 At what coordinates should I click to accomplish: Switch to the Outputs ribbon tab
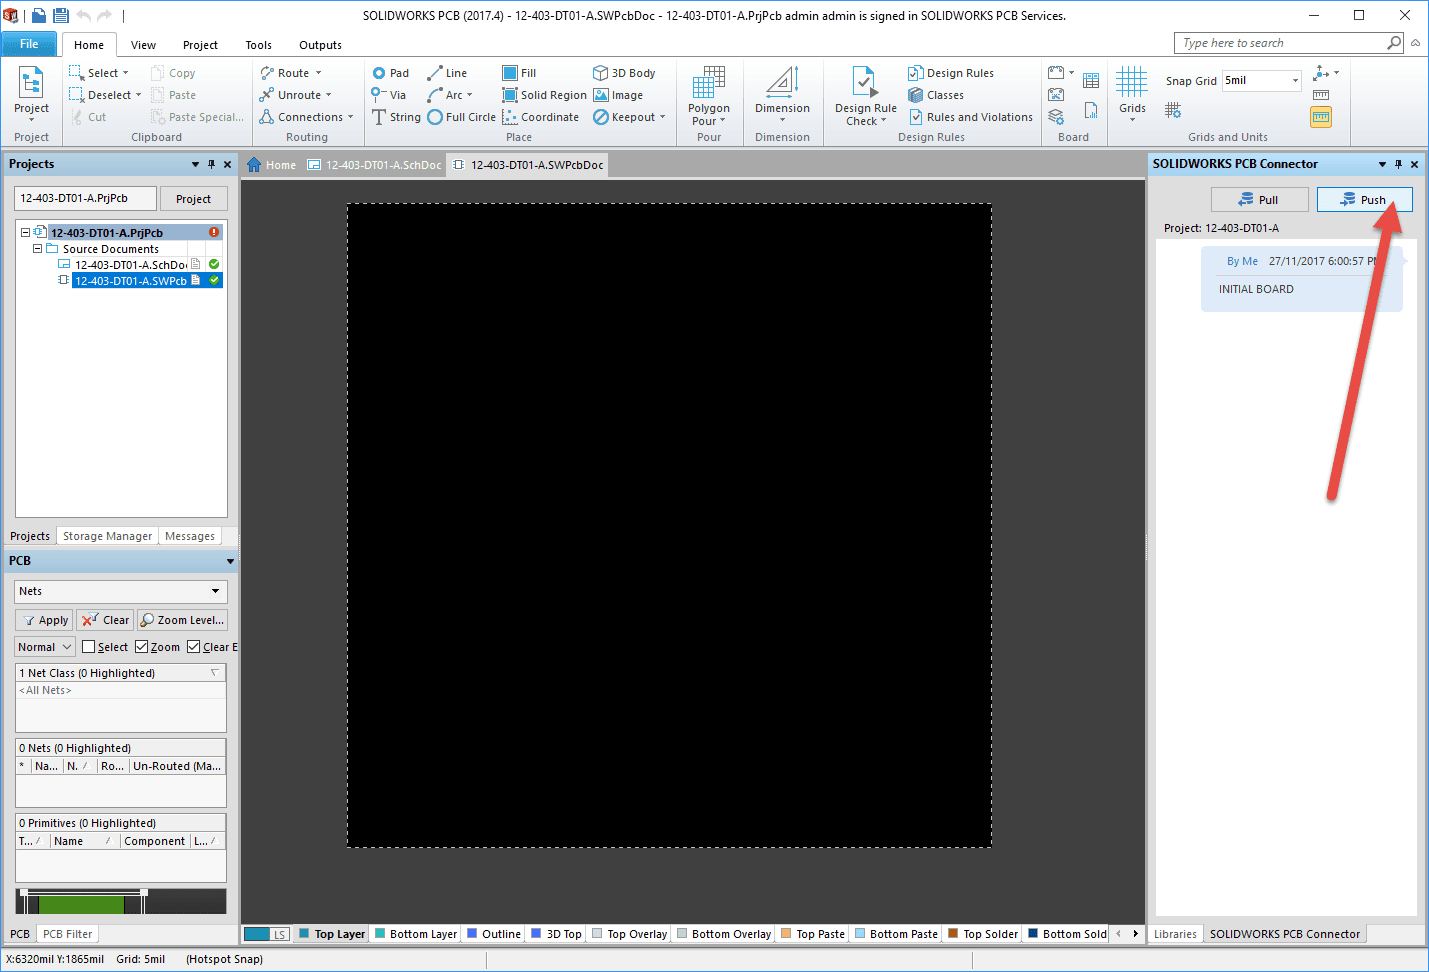[320, 45]
